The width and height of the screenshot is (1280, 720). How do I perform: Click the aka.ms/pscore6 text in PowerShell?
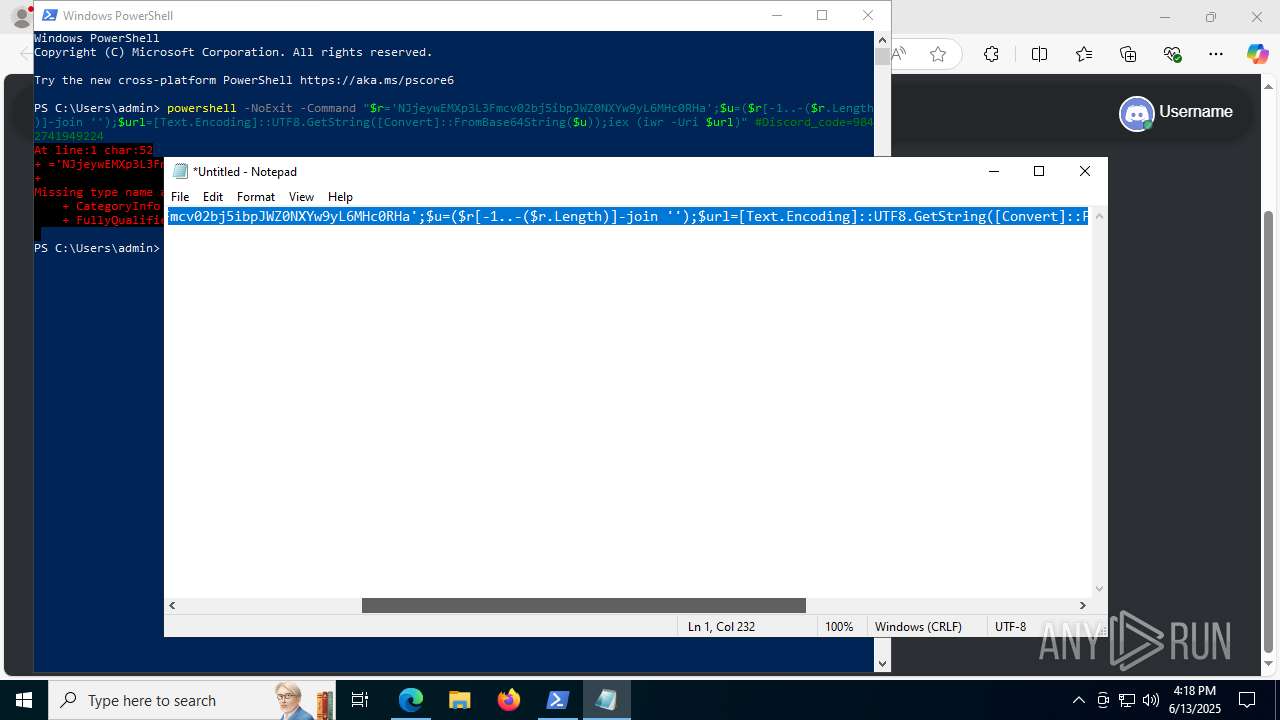tap(377, 80)
